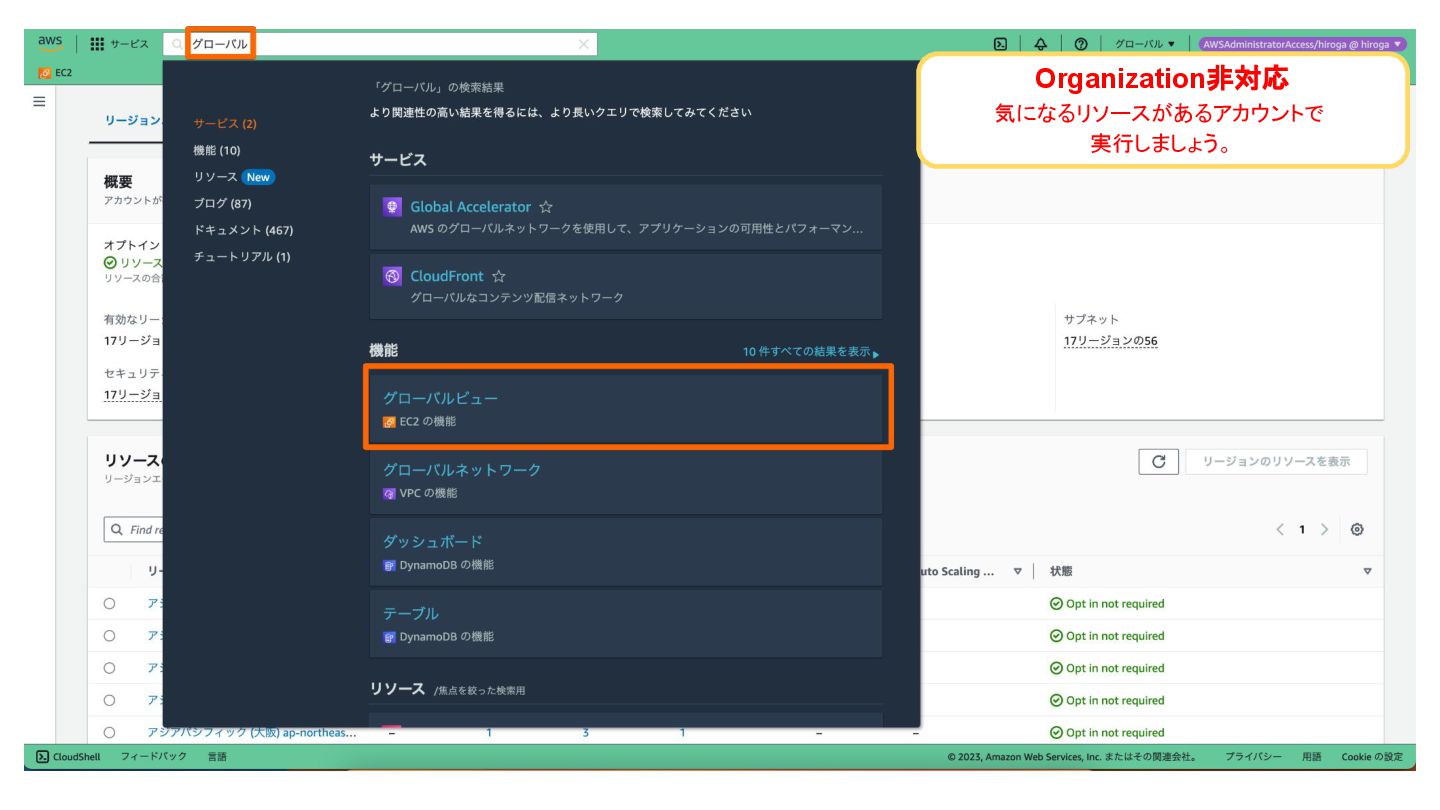Open 用語 footer link

pos(1311,757)
